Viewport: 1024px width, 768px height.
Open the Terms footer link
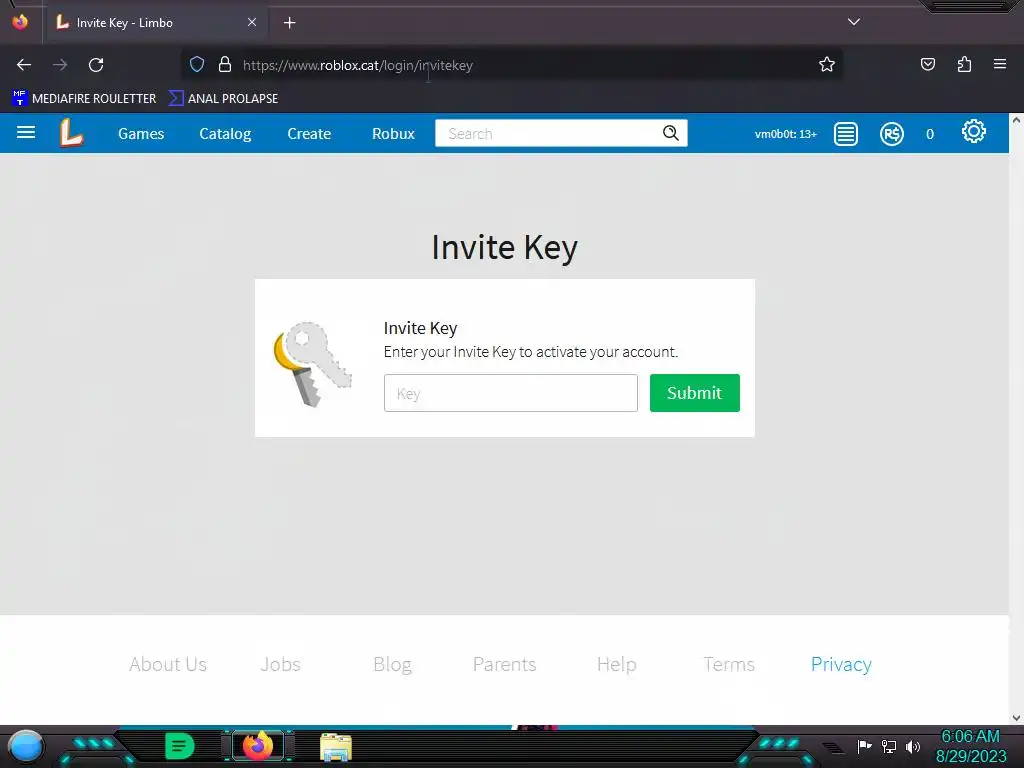[729, 664]
